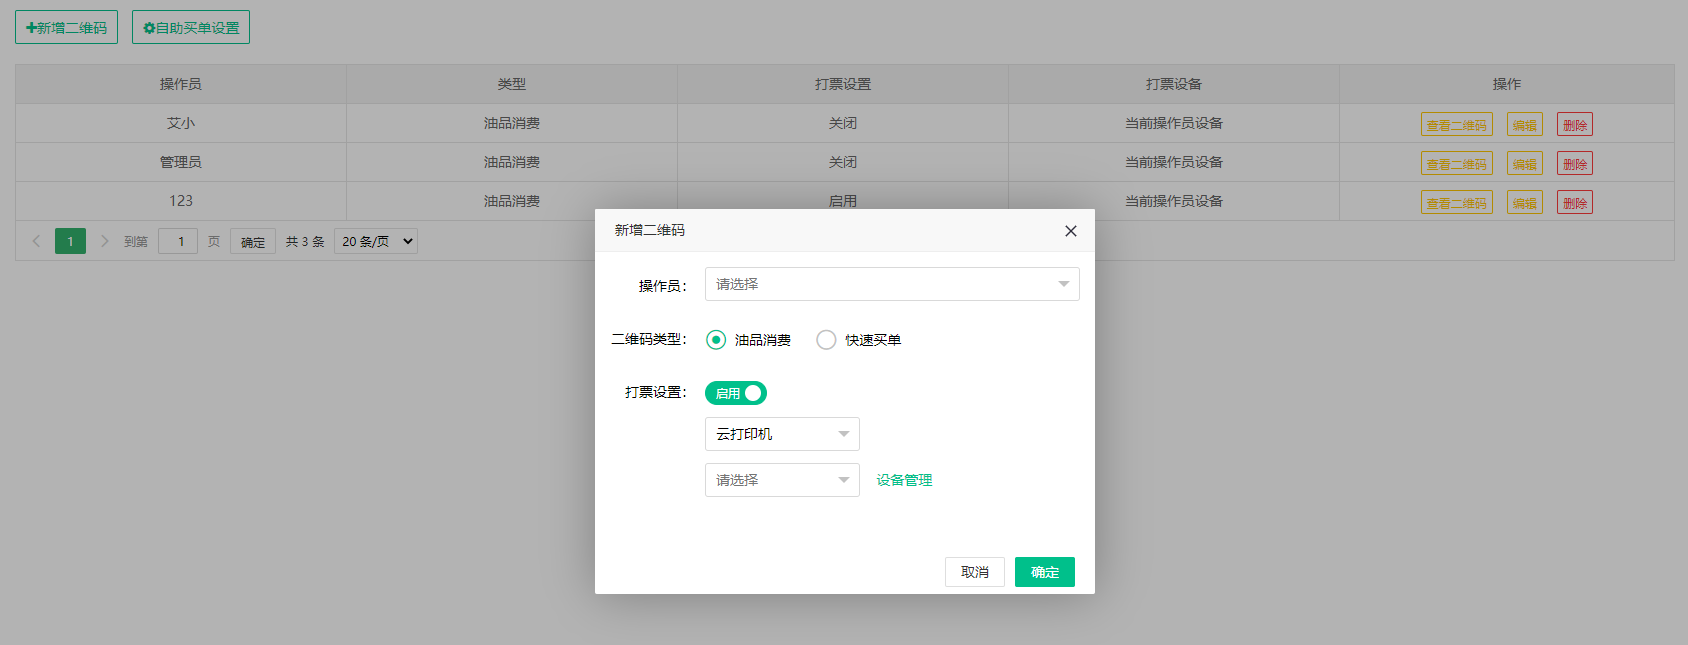
Task: Click the 新增二维码 plus button
Action: [66, 28]
